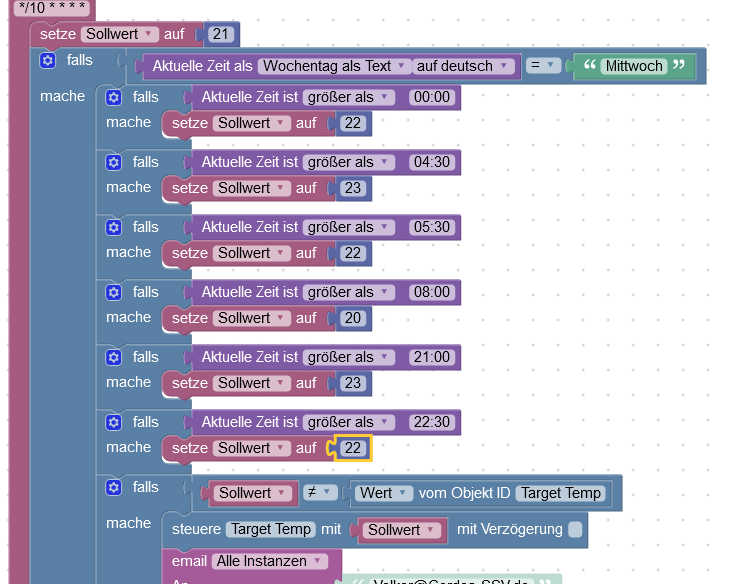Open 'größer als' dropdown for 04:30 condition
729x584 pixels.
(x=348, y=162)
